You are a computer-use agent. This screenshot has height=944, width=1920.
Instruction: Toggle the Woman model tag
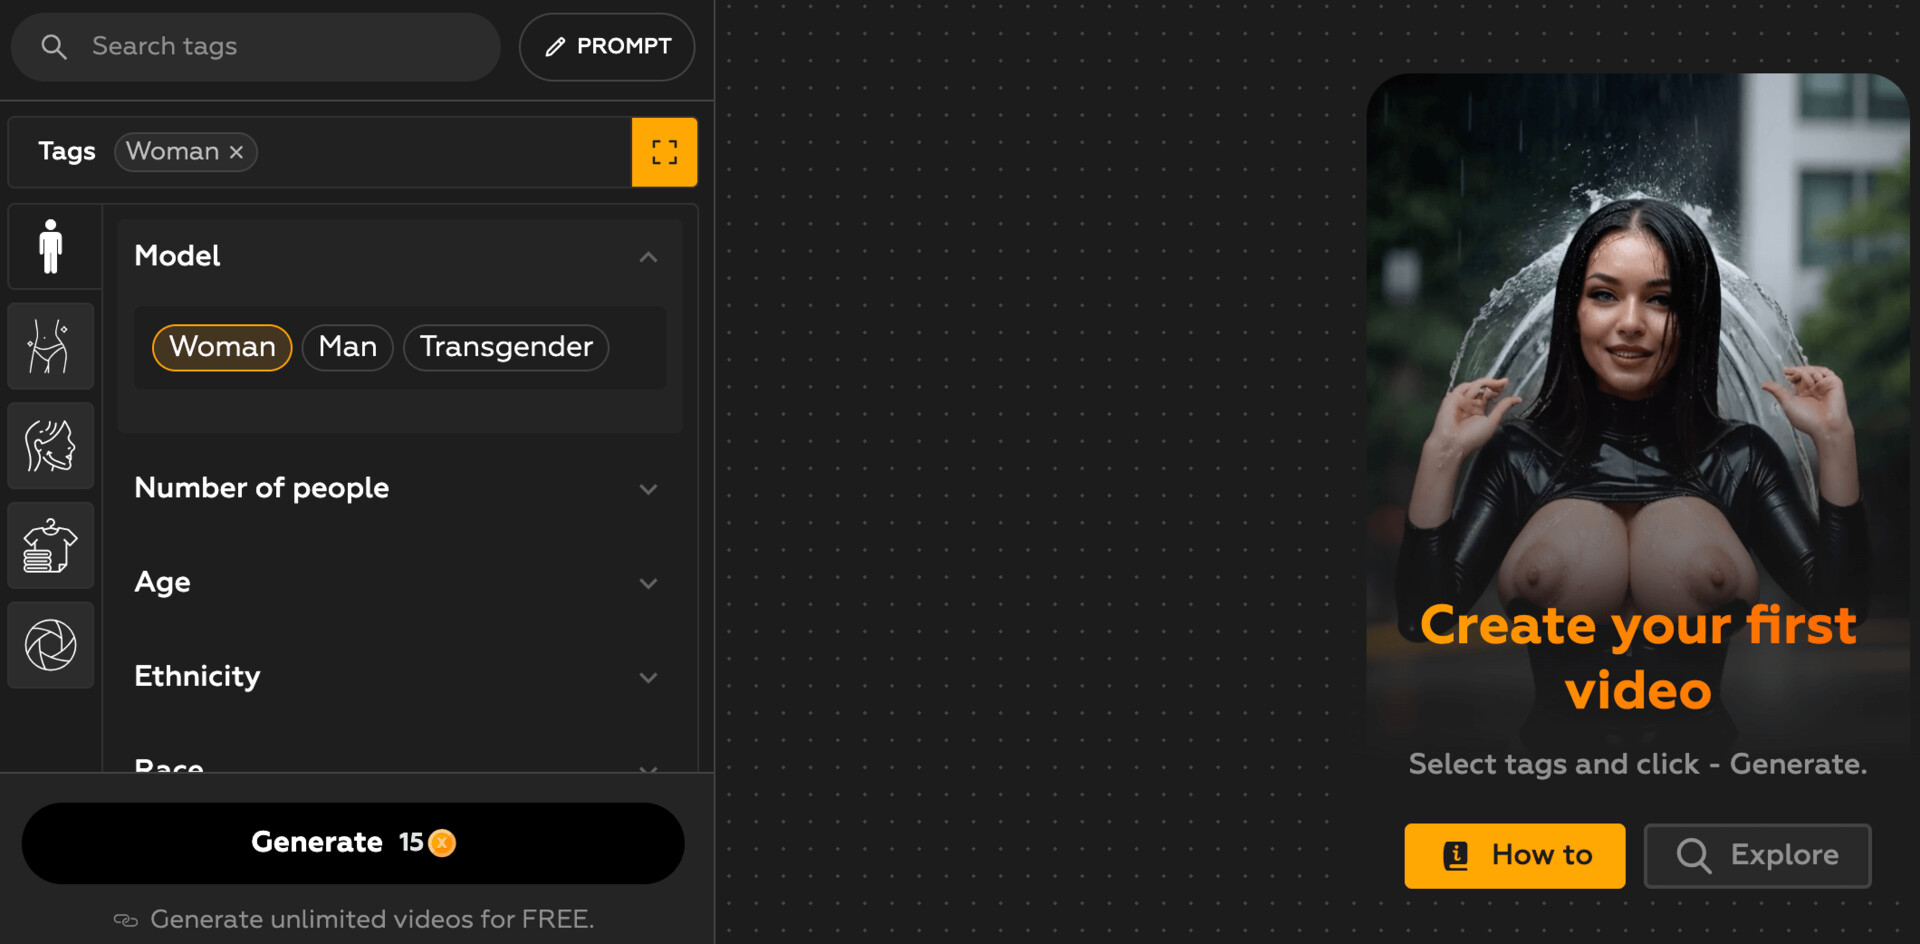pyautogui.click(x=222, y=347)
